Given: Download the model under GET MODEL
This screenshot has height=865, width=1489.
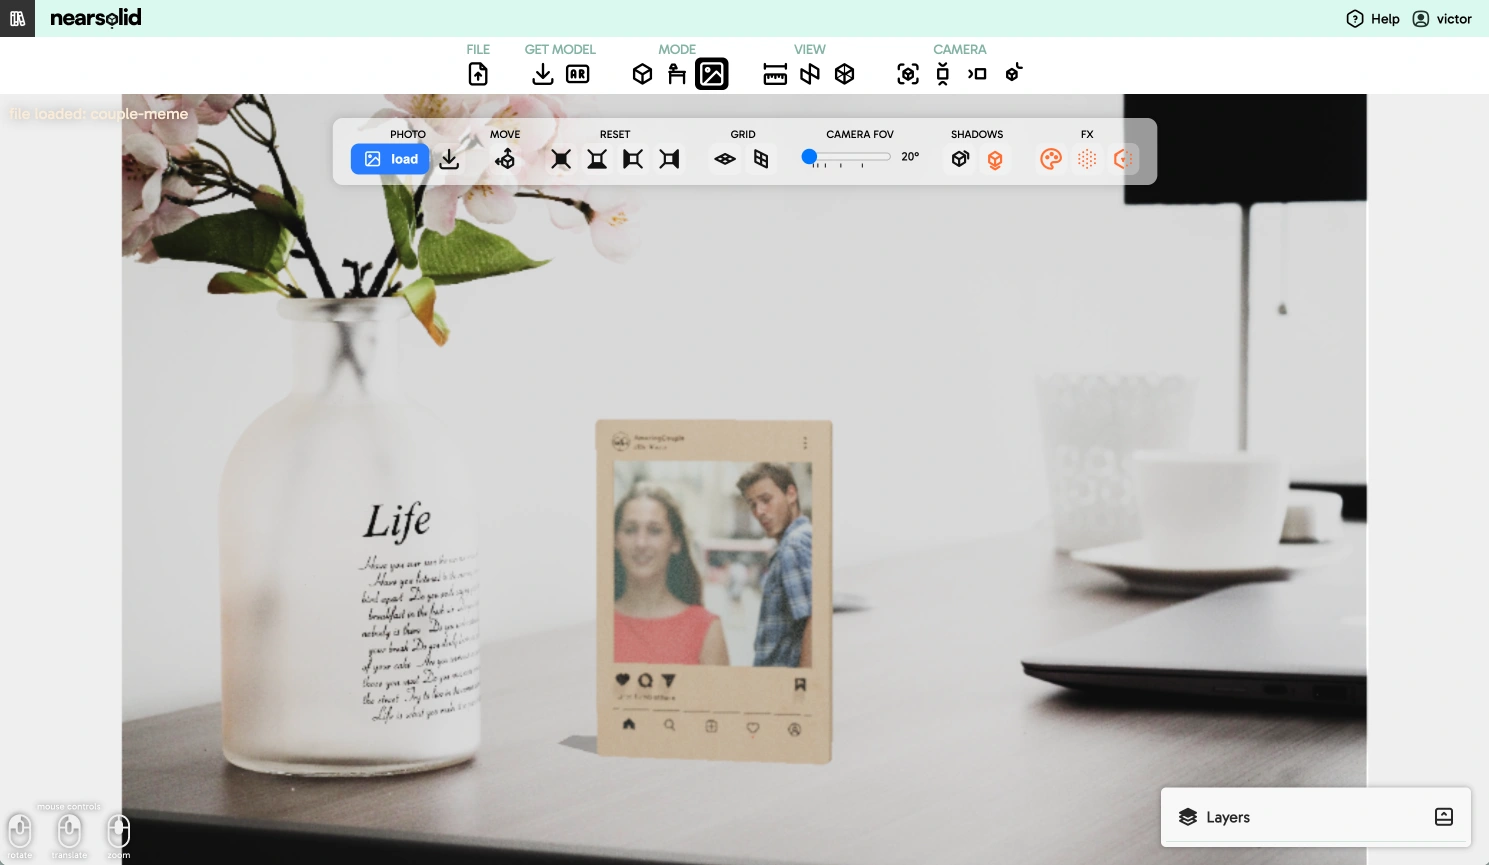Looking at the screenshot, I should click(x=542, y=74).
